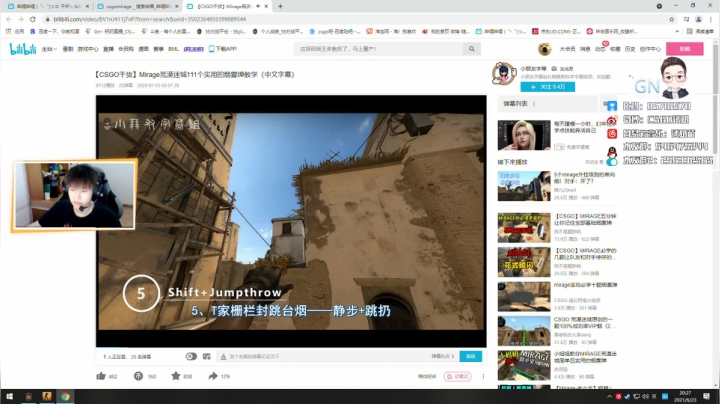Screen dimensions: 720x404
Task: Expand the 主站 dropdown in the bilibili header
Action: click(49, 49)
